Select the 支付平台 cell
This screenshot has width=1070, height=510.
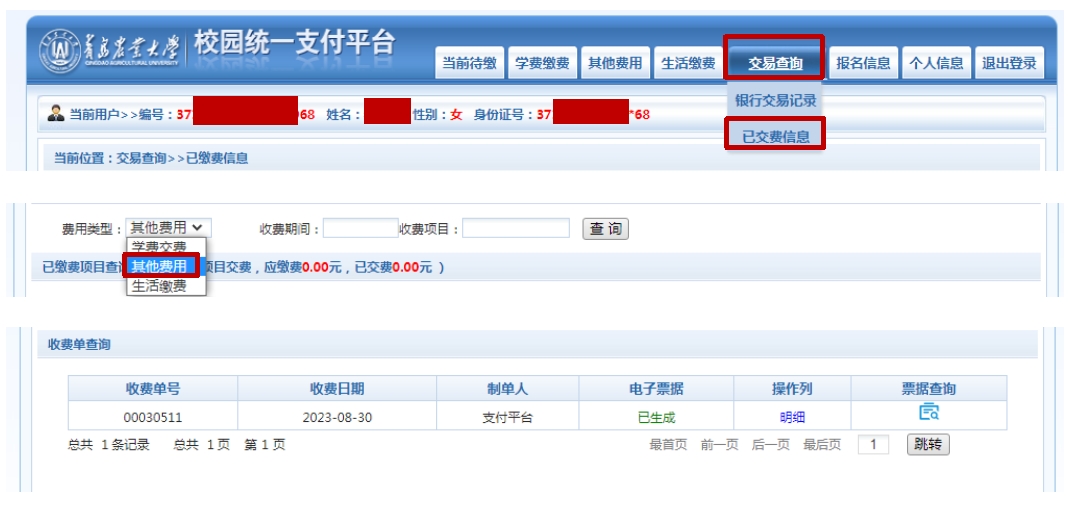[508, 416]
